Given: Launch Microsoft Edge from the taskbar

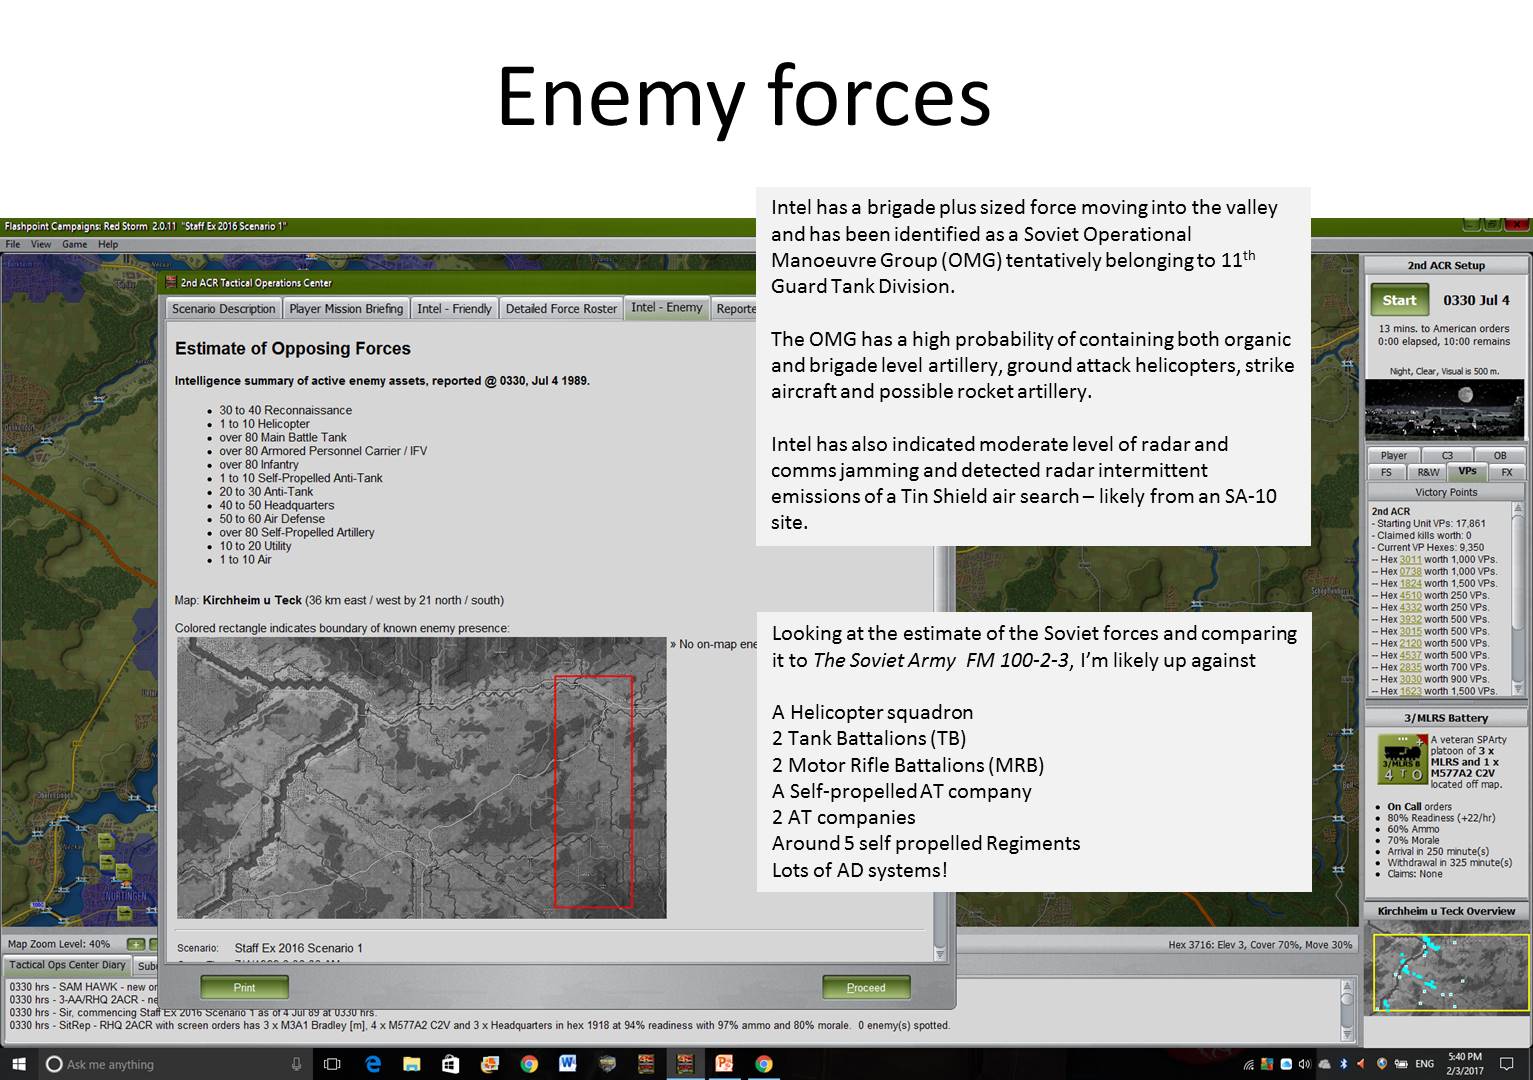Looking at the screenshot, I should [373, 1064].
